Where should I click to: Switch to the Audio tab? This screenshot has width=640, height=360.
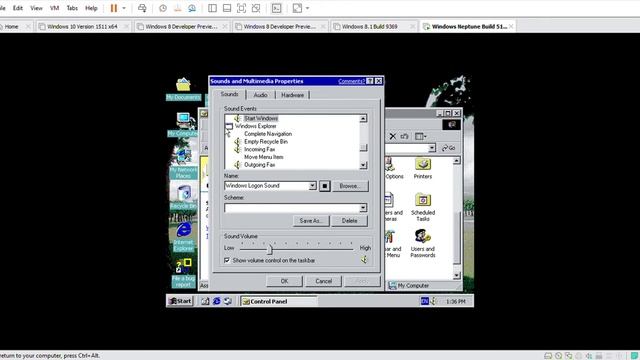pyautogui.click(x=260, y=95)
